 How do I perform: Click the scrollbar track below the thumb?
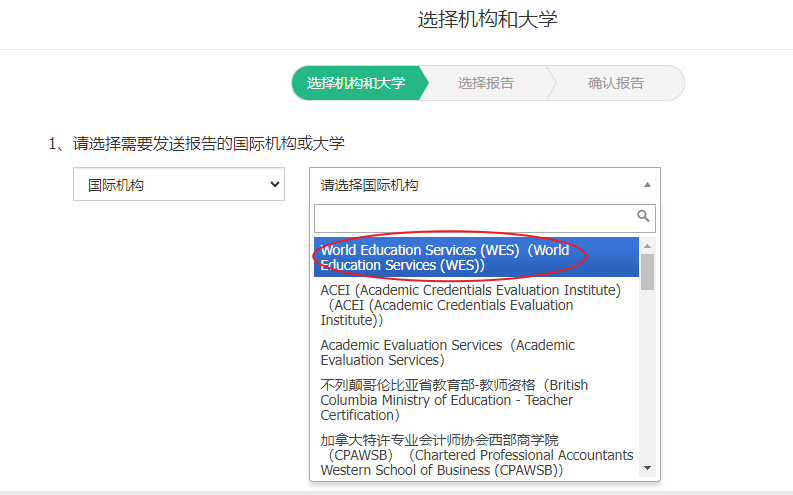tap(647, 380)
